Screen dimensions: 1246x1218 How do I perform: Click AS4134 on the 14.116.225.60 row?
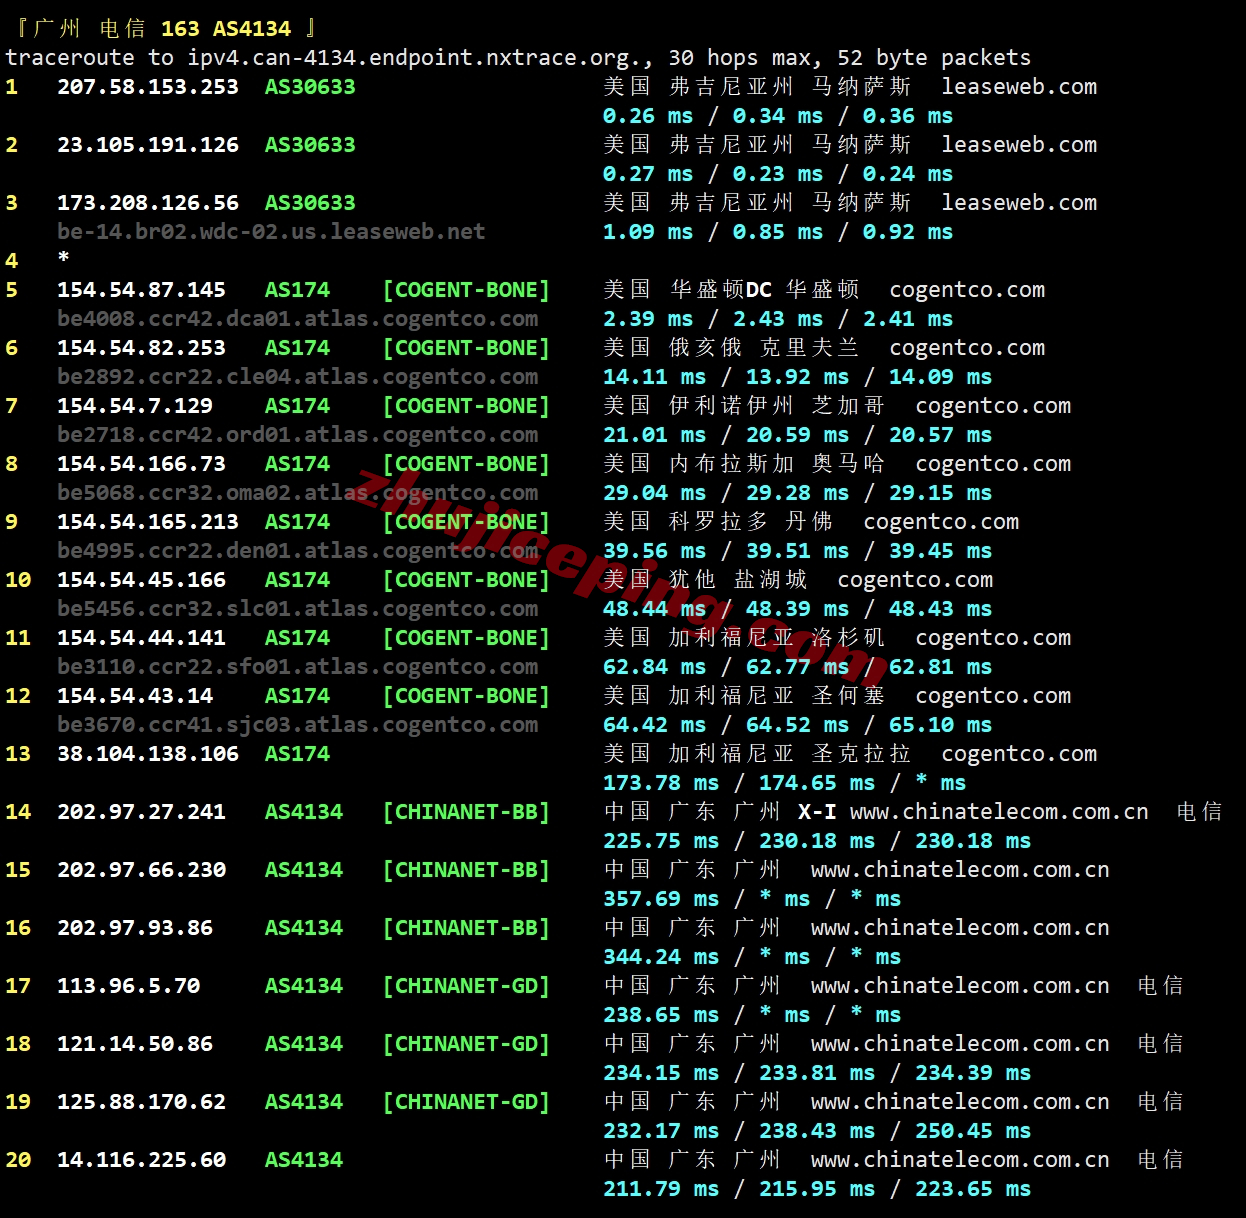(x=304, y=1160)
